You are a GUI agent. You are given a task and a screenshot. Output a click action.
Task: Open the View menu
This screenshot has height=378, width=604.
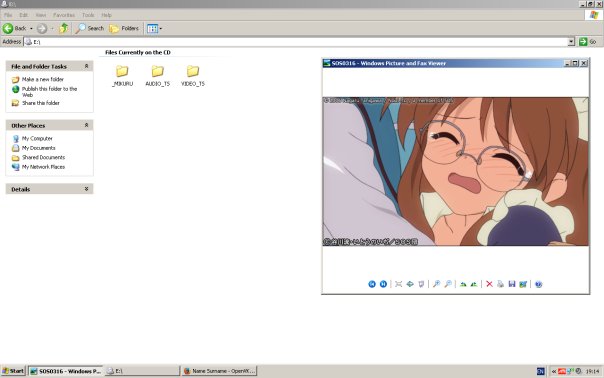[40, 15]
